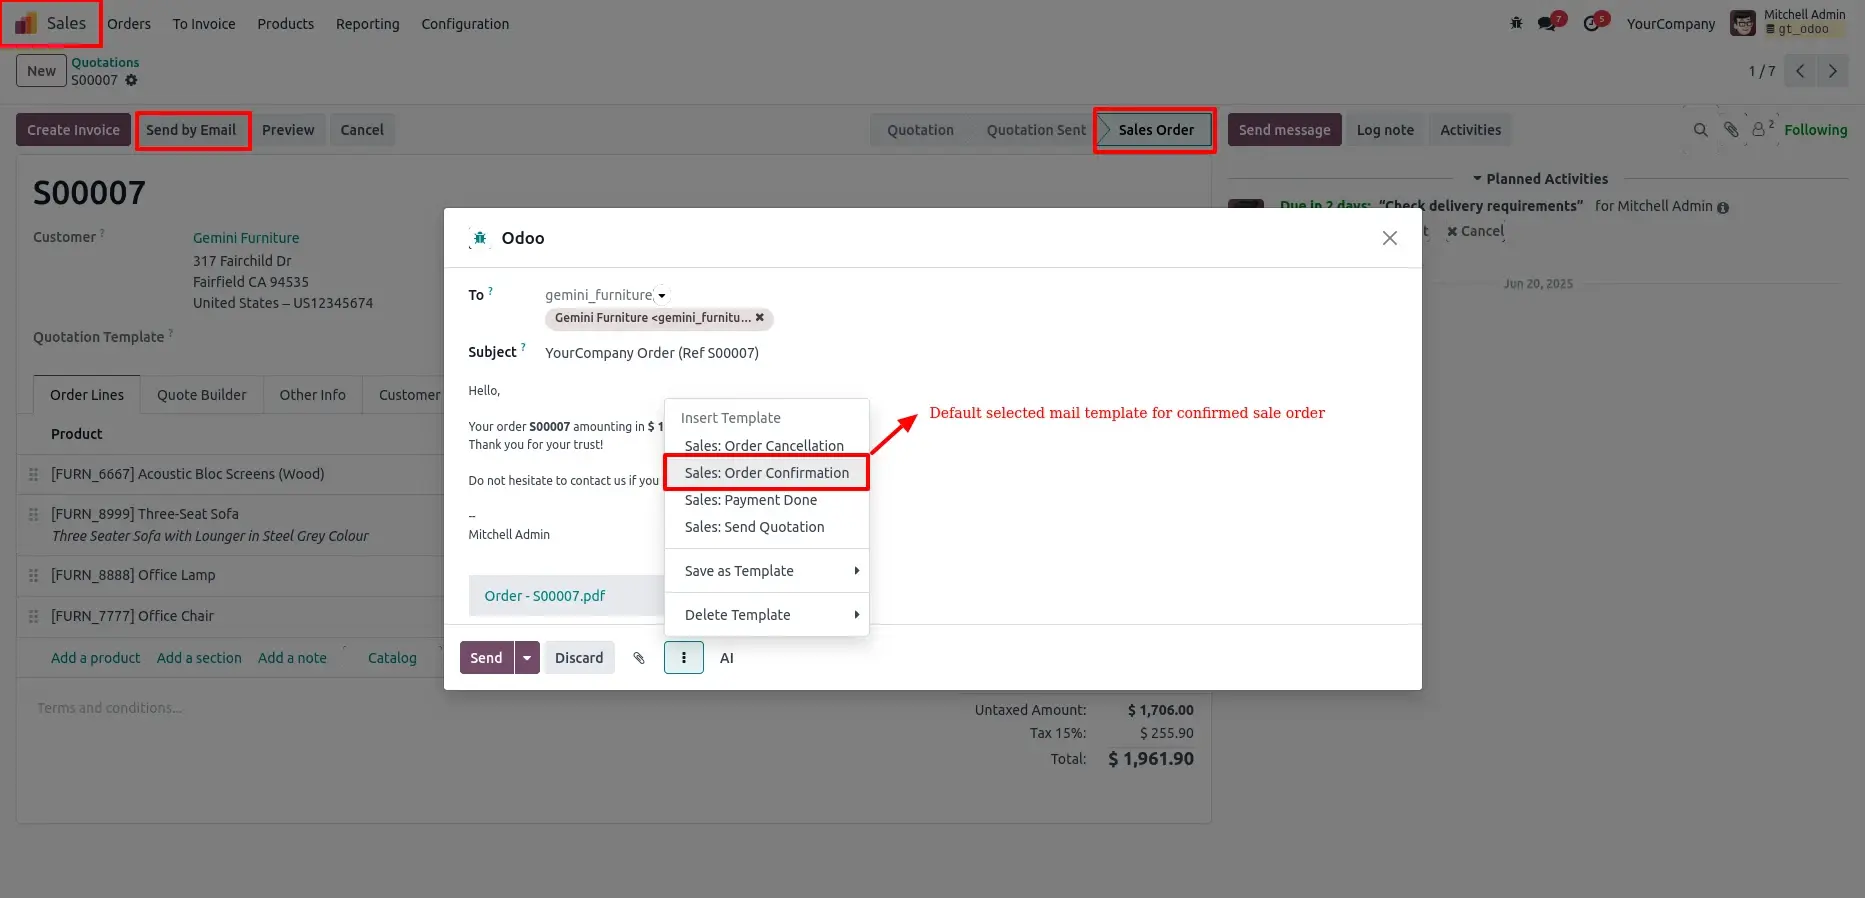Screen dimensions: 1865x898
Task: Click the Send button in dialog
Action: coord(487,658)
